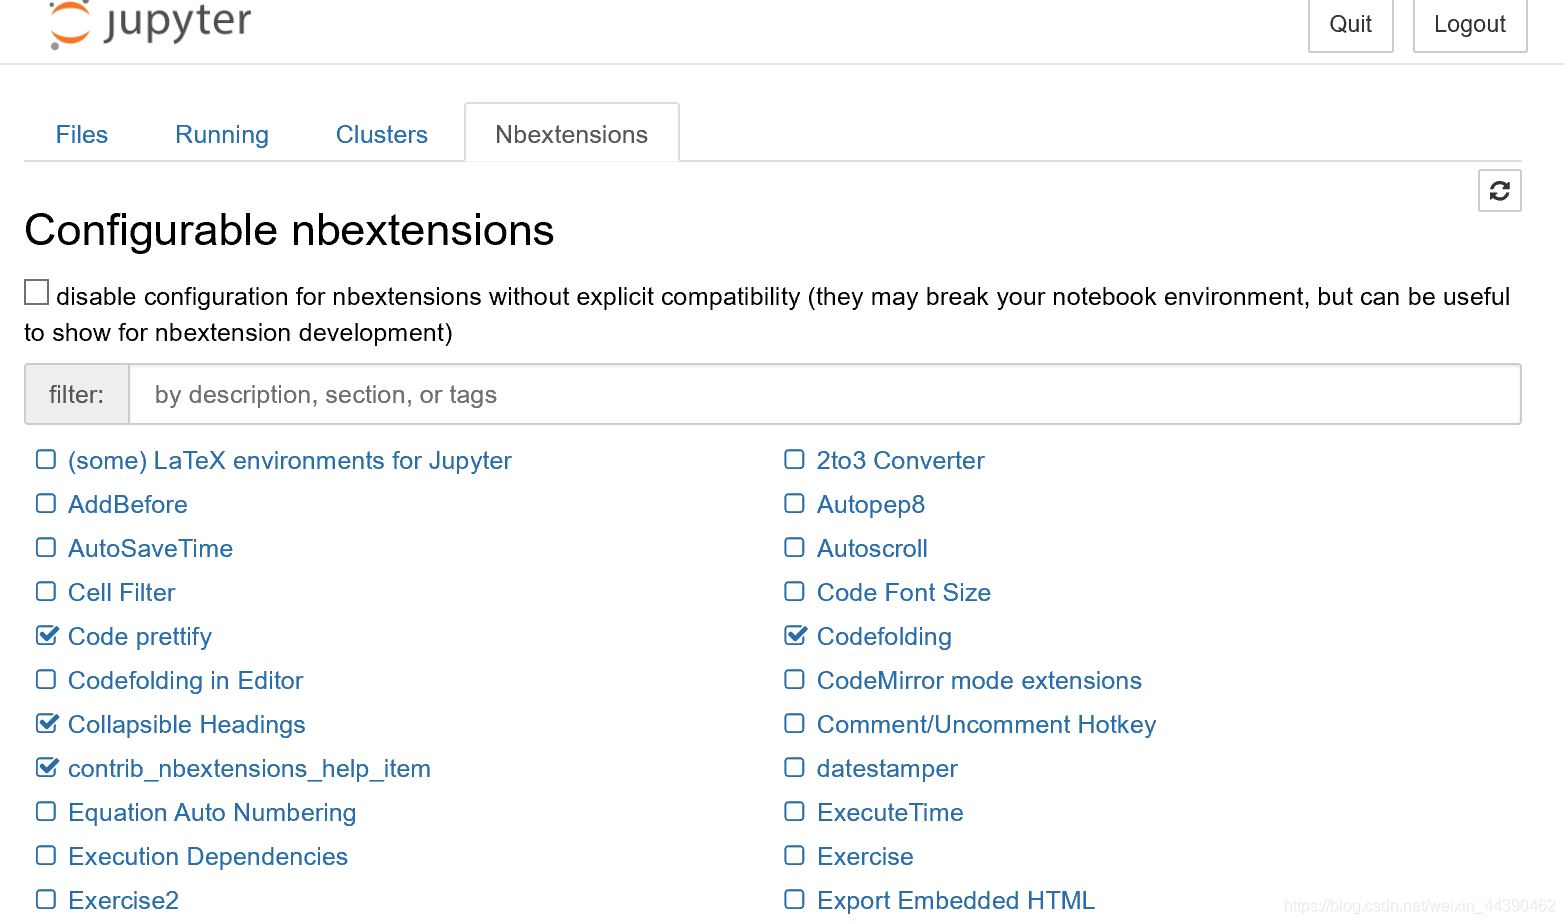This screenshot has width=1565, height=924.
Task: Focus the filter search field
Action: [824, 395]
